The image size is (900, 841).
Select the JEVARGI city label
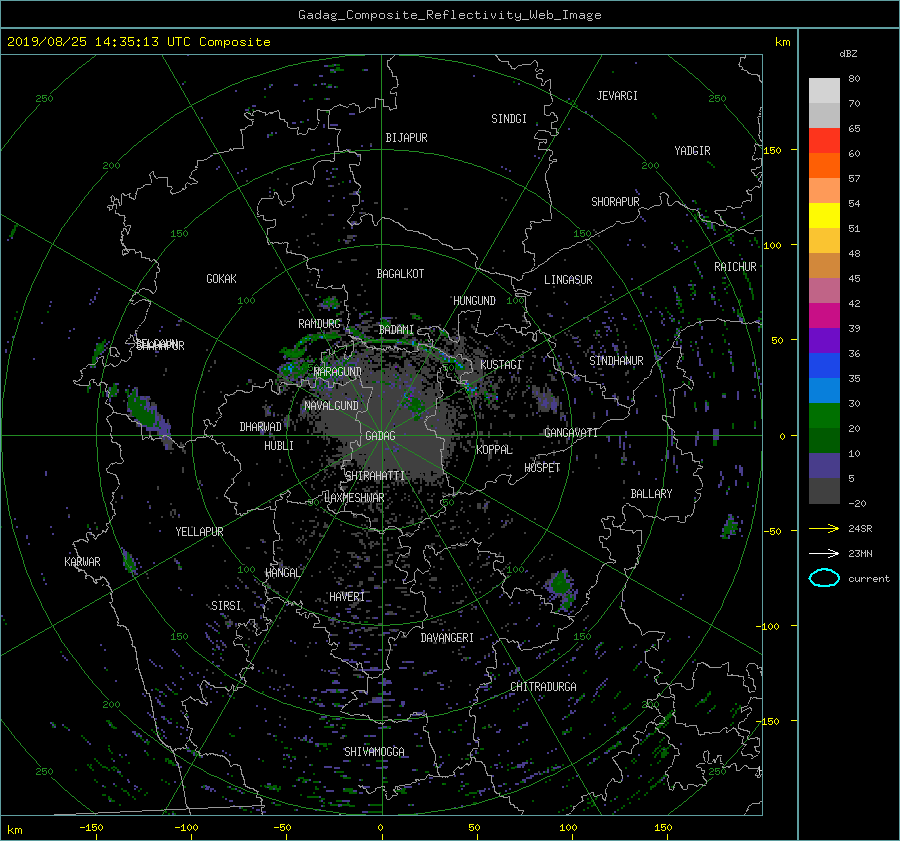(x=617, y=96)
